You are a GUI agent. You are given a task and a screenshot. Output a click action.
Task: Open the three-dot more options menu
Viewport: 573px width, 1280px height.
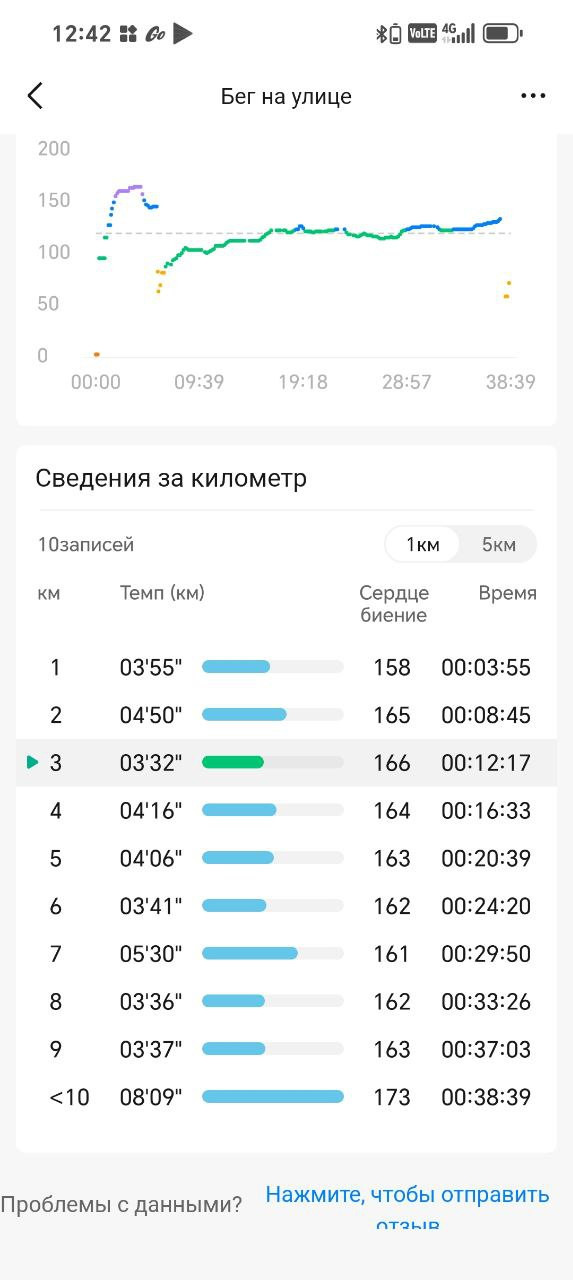click(533, 96)
